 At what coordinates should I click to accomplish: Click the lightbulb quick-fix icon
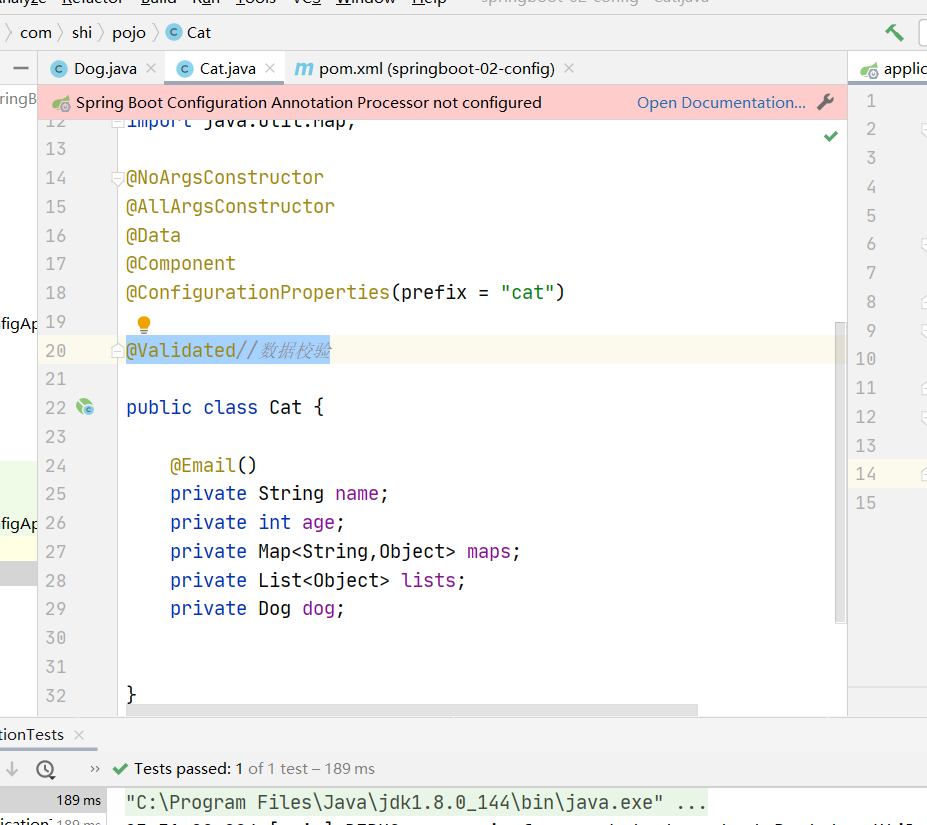pyautogui.click(x=144, y=324)
